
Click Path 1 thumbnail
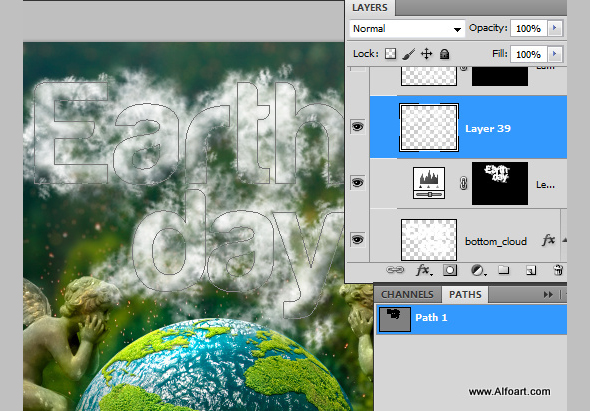[394, 319]
